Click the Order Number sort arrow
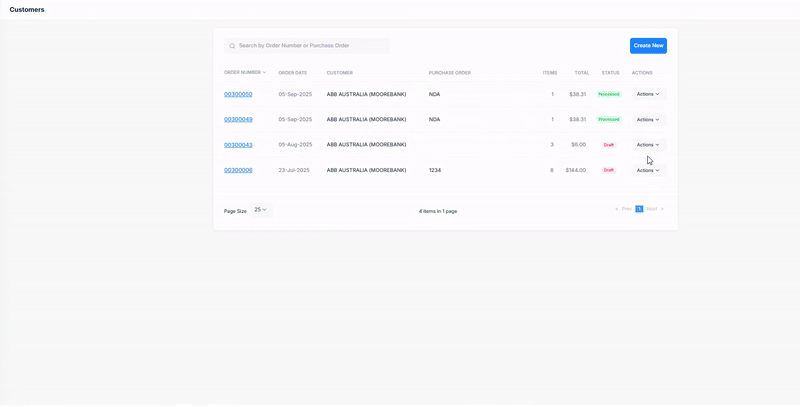This screenshot has width=800, height=407. click(x=265, y=72)
